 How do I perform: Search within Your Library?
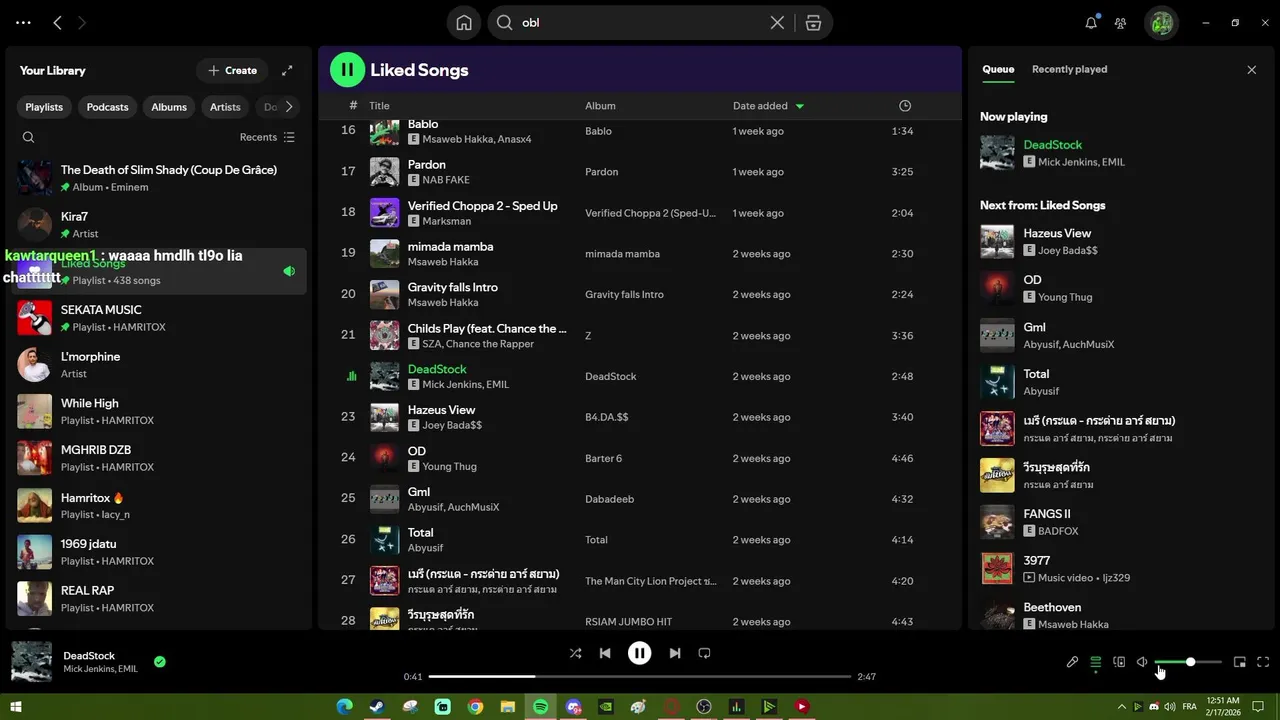coord(28,137)
